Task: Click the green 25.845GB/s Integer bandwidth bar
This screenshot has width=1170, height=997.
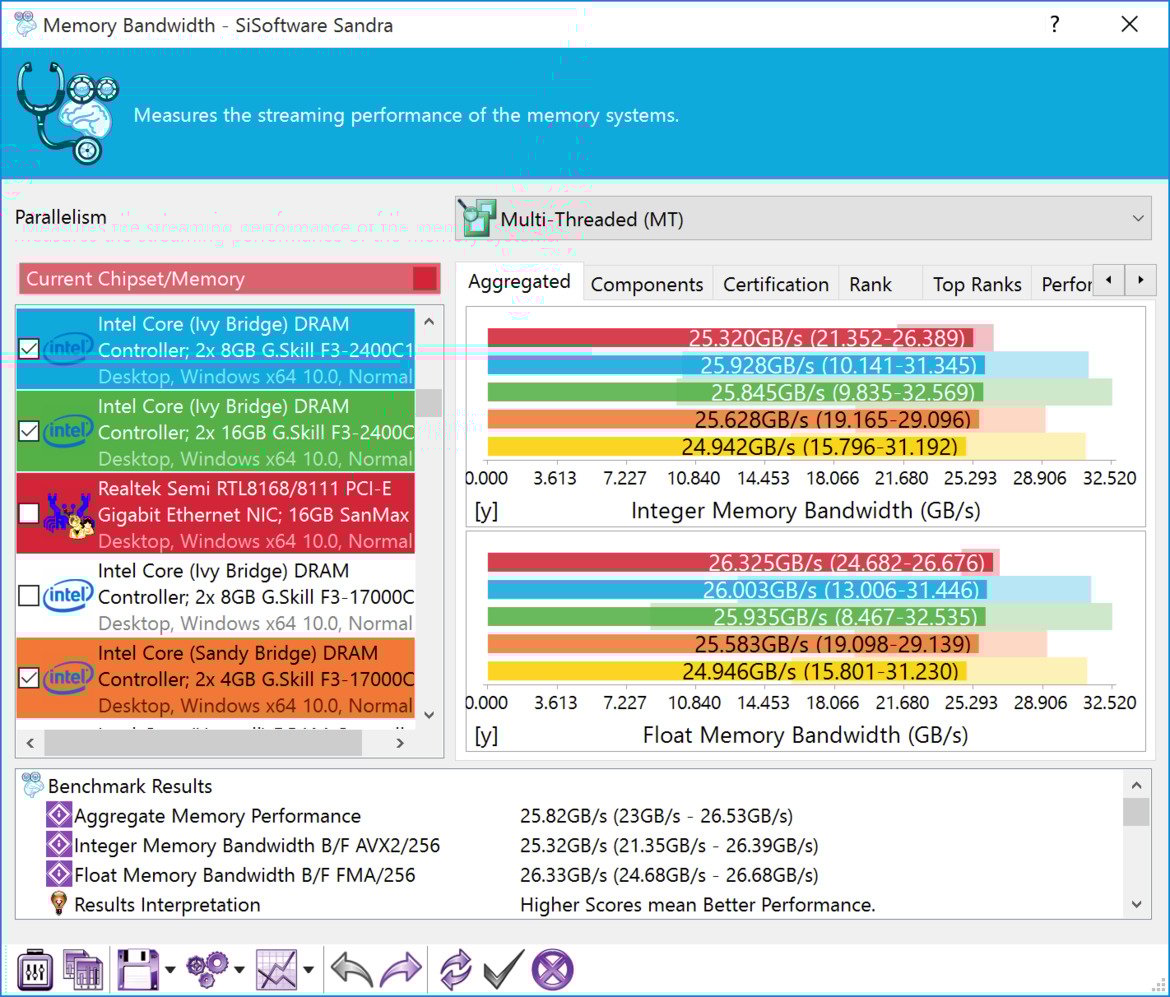Action: tap(735, 392)
